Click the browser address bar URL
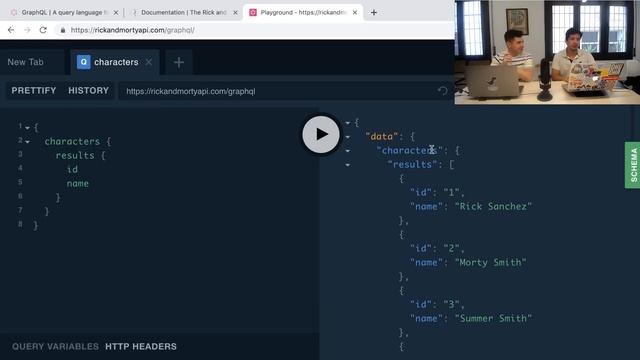This screenshot has height=360, width=640. [x=132, y=30]
